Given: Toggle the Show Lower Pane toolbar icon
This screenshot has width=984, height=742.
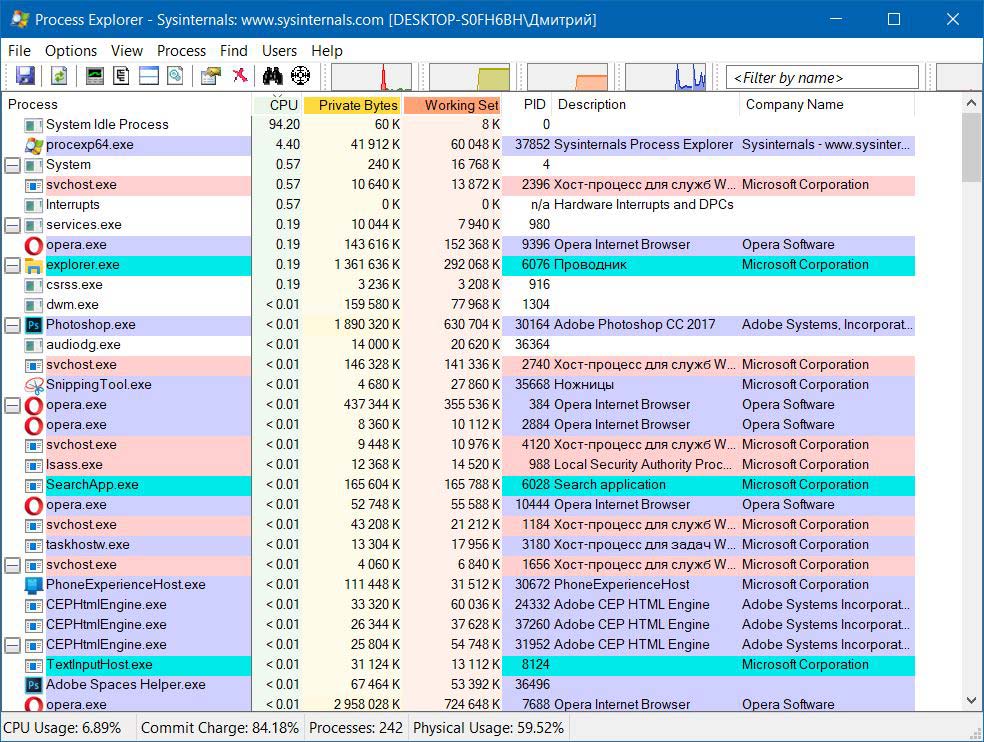Looking at the screenshot, I should tap(149, 76).
